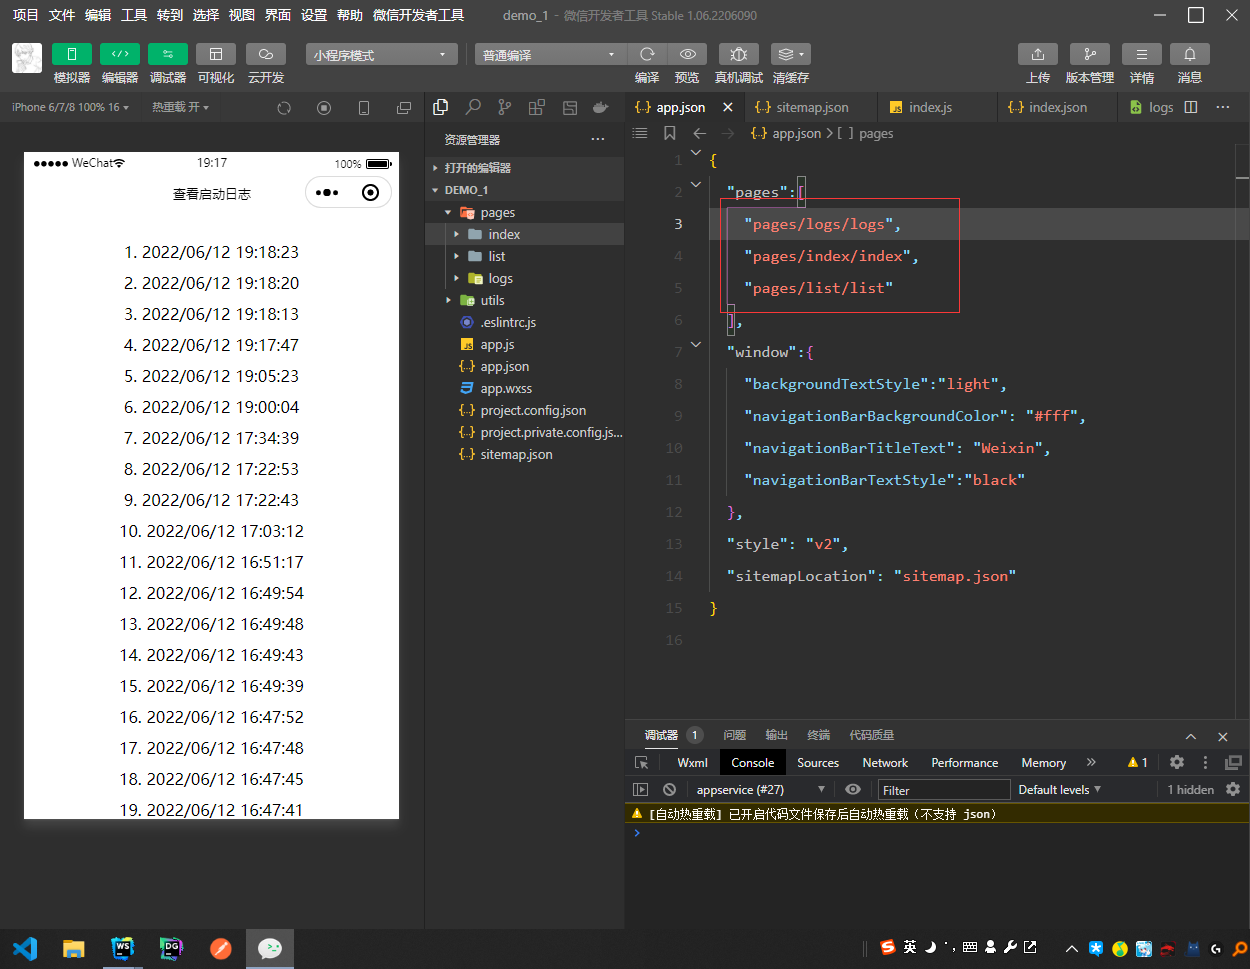Open the 普通编译 compile mode dropdown

tap(550, 54)
